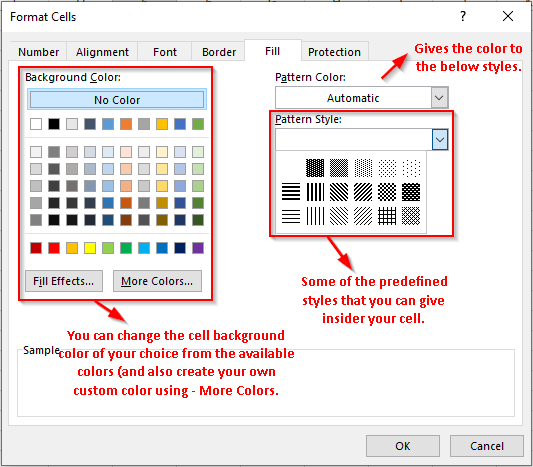Pick the black swatch in theme colors
Viewport: 533px width, 467px height.
pos(54,124)
